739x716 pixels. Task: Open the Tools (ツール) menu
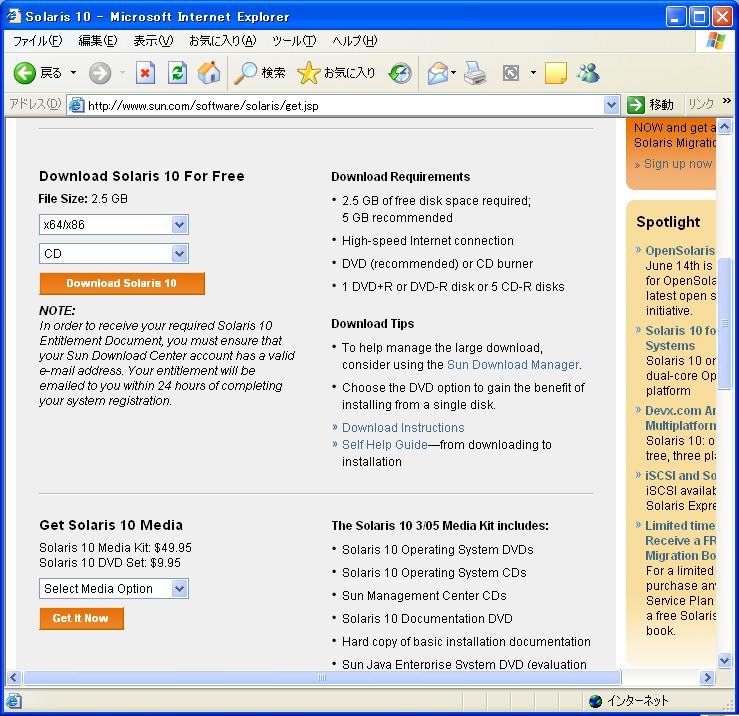click(294, 41)
